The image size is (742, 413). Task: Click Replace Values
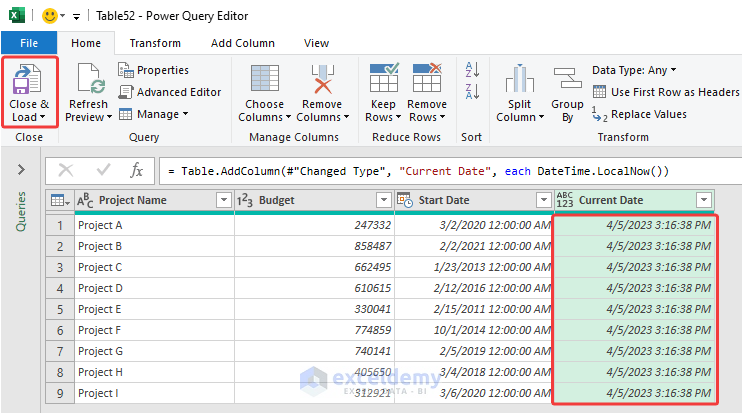(x=639, y=114)
